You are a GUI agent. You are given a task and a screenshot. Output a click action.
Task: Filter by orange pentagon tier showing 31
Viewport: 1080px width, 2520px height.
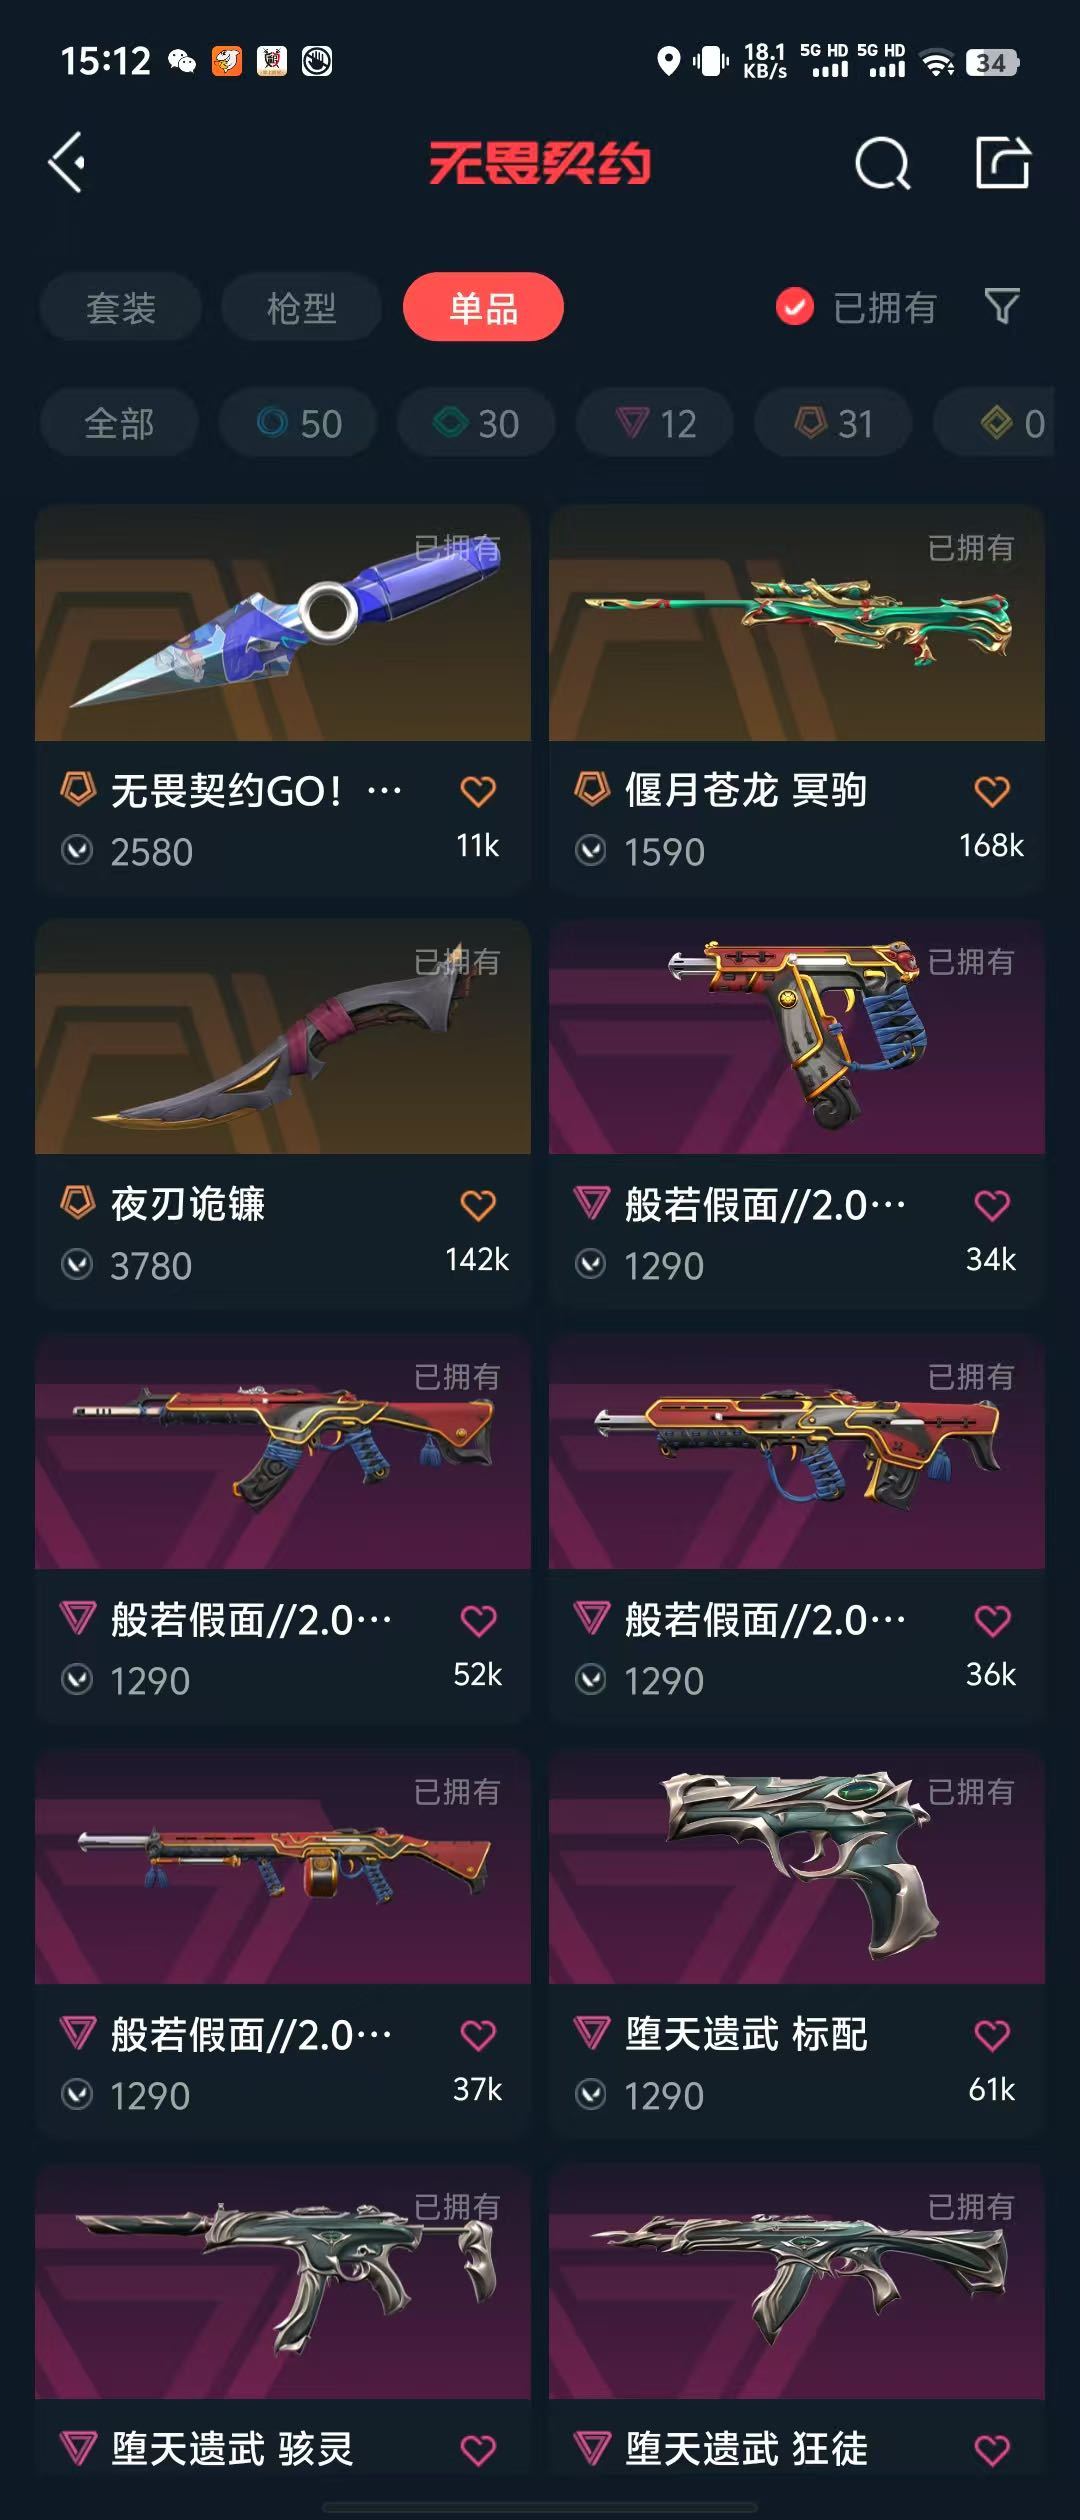833,423
